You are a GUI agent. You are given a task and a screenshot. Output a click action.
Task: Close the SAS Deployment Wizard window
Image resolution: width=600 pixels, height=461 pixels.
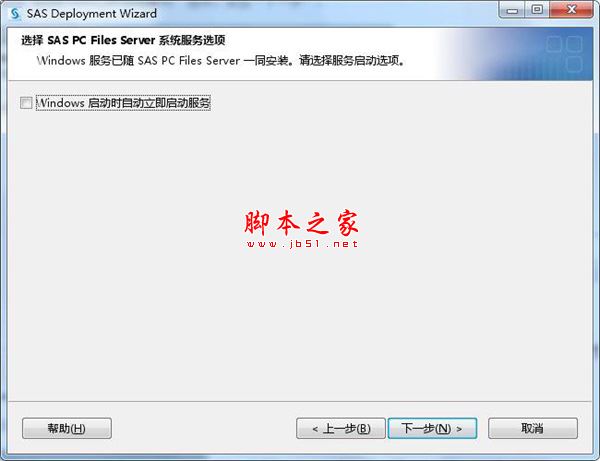pos(572,10)
